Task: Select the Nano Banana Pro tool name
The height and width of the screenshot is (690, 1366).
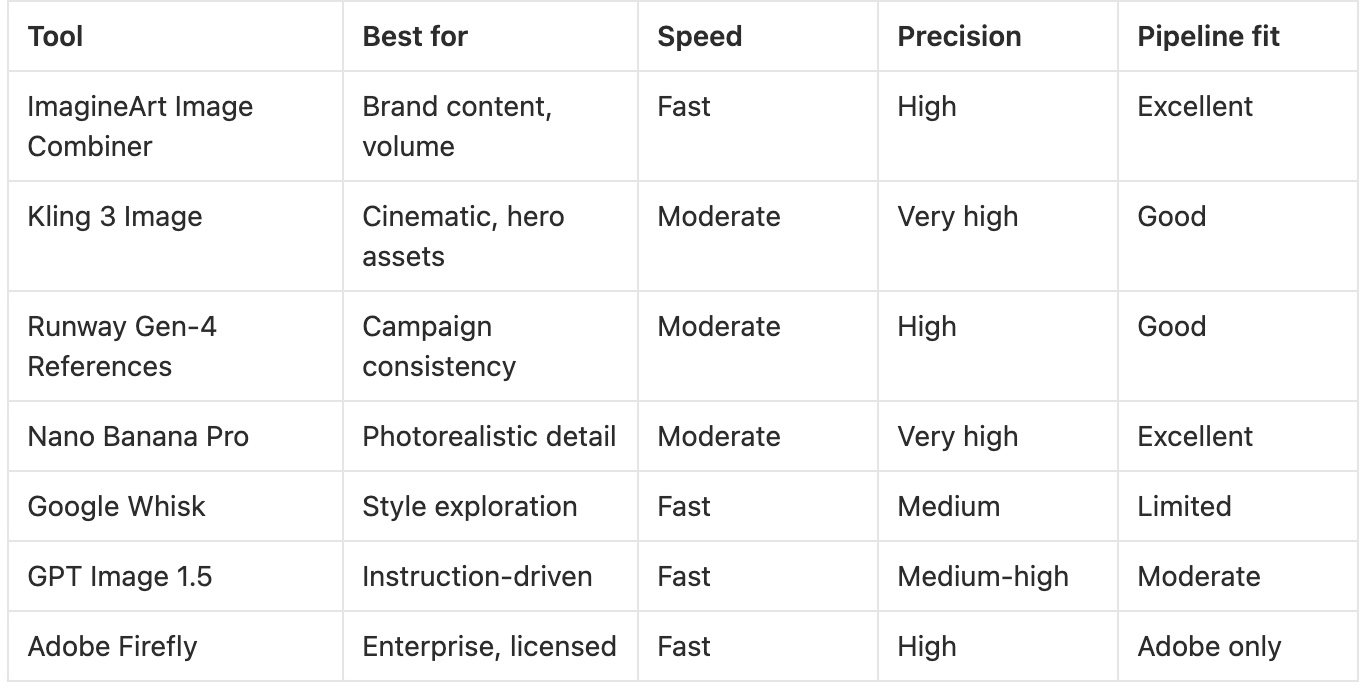Action: [138, 437]
